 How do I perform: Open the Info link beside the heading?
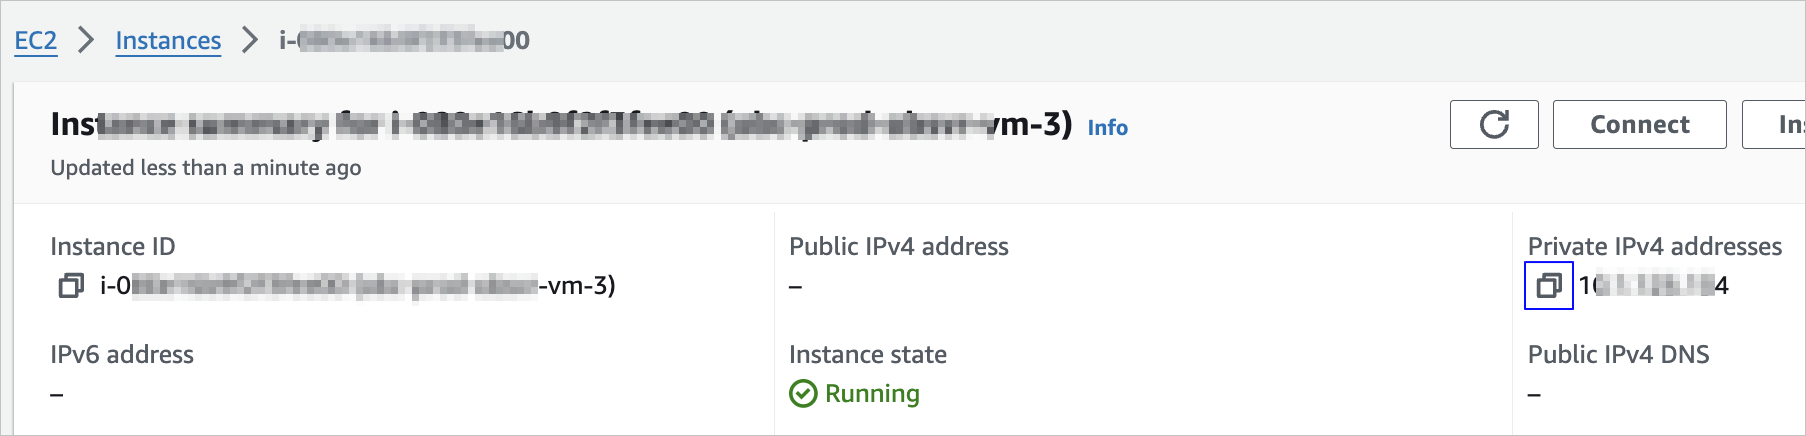(1107, 127)
